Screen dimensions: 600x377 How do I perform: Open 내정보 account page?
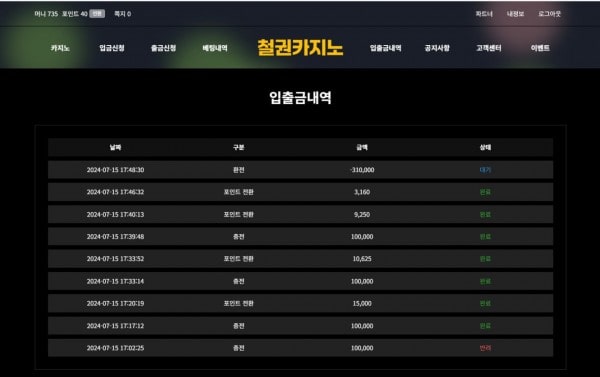515,14
